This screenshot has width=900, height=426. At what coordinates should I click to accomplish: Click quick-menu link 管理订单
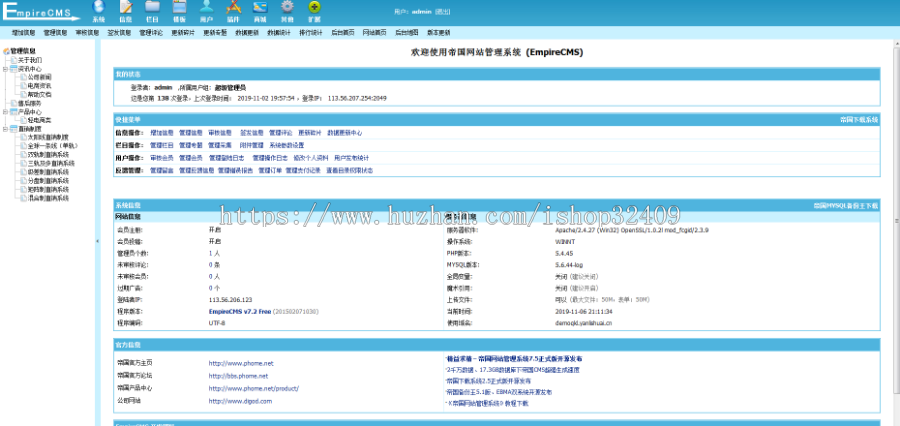coord(270,171)
